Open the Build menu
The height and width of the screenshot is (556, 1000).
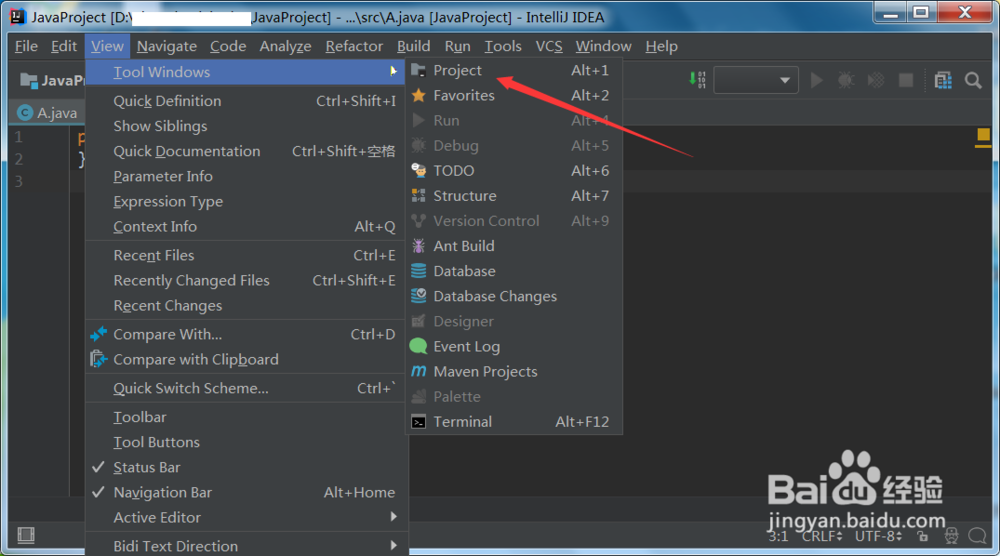413,46
